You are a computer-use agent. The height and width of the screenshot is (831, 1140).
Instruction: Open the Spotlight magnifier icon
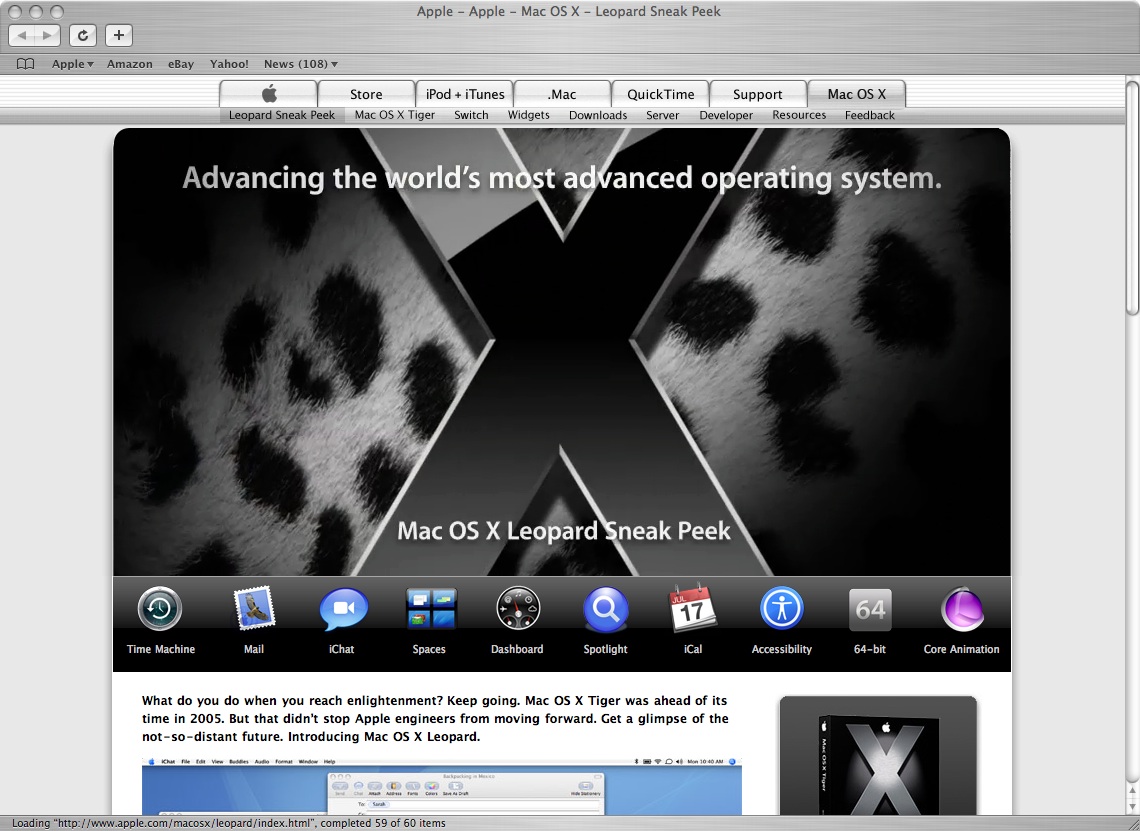point(606,609)
